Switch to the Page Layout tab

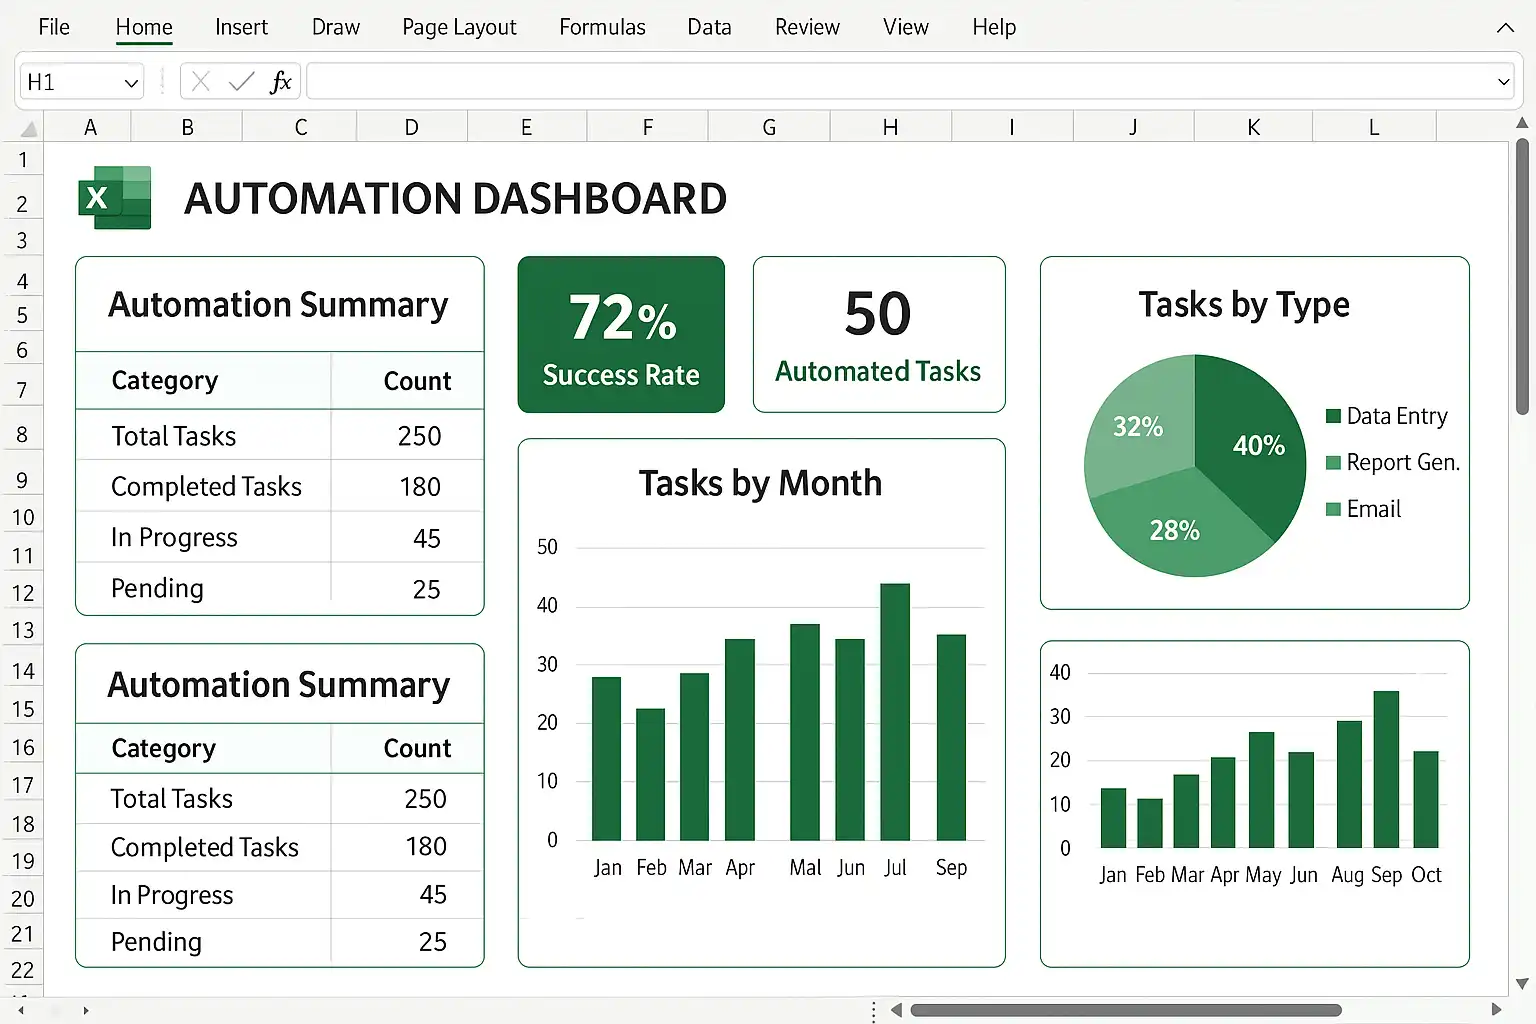pos(459,27)
